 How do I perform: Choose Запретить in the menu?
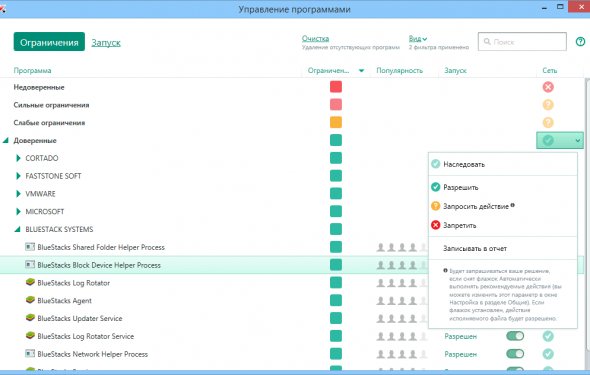coord(503,225)
